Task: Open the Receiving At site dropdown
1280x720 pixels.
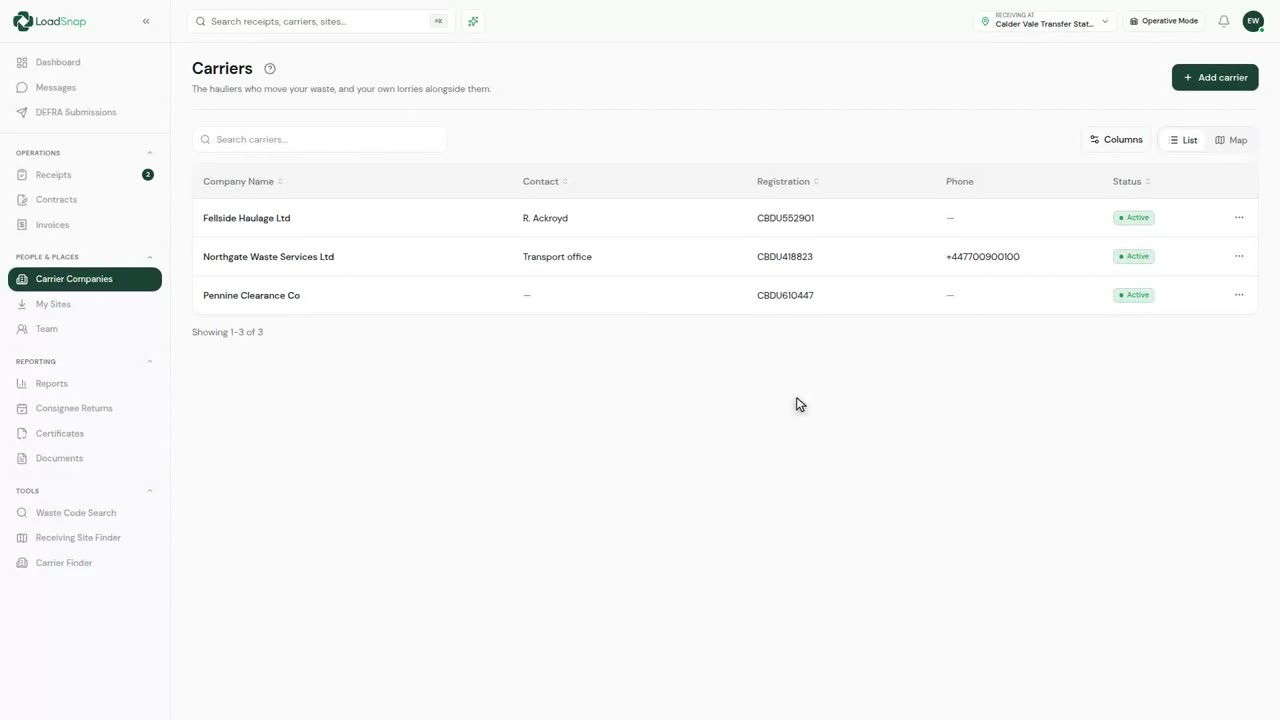Action: [x=1045, y=21]
